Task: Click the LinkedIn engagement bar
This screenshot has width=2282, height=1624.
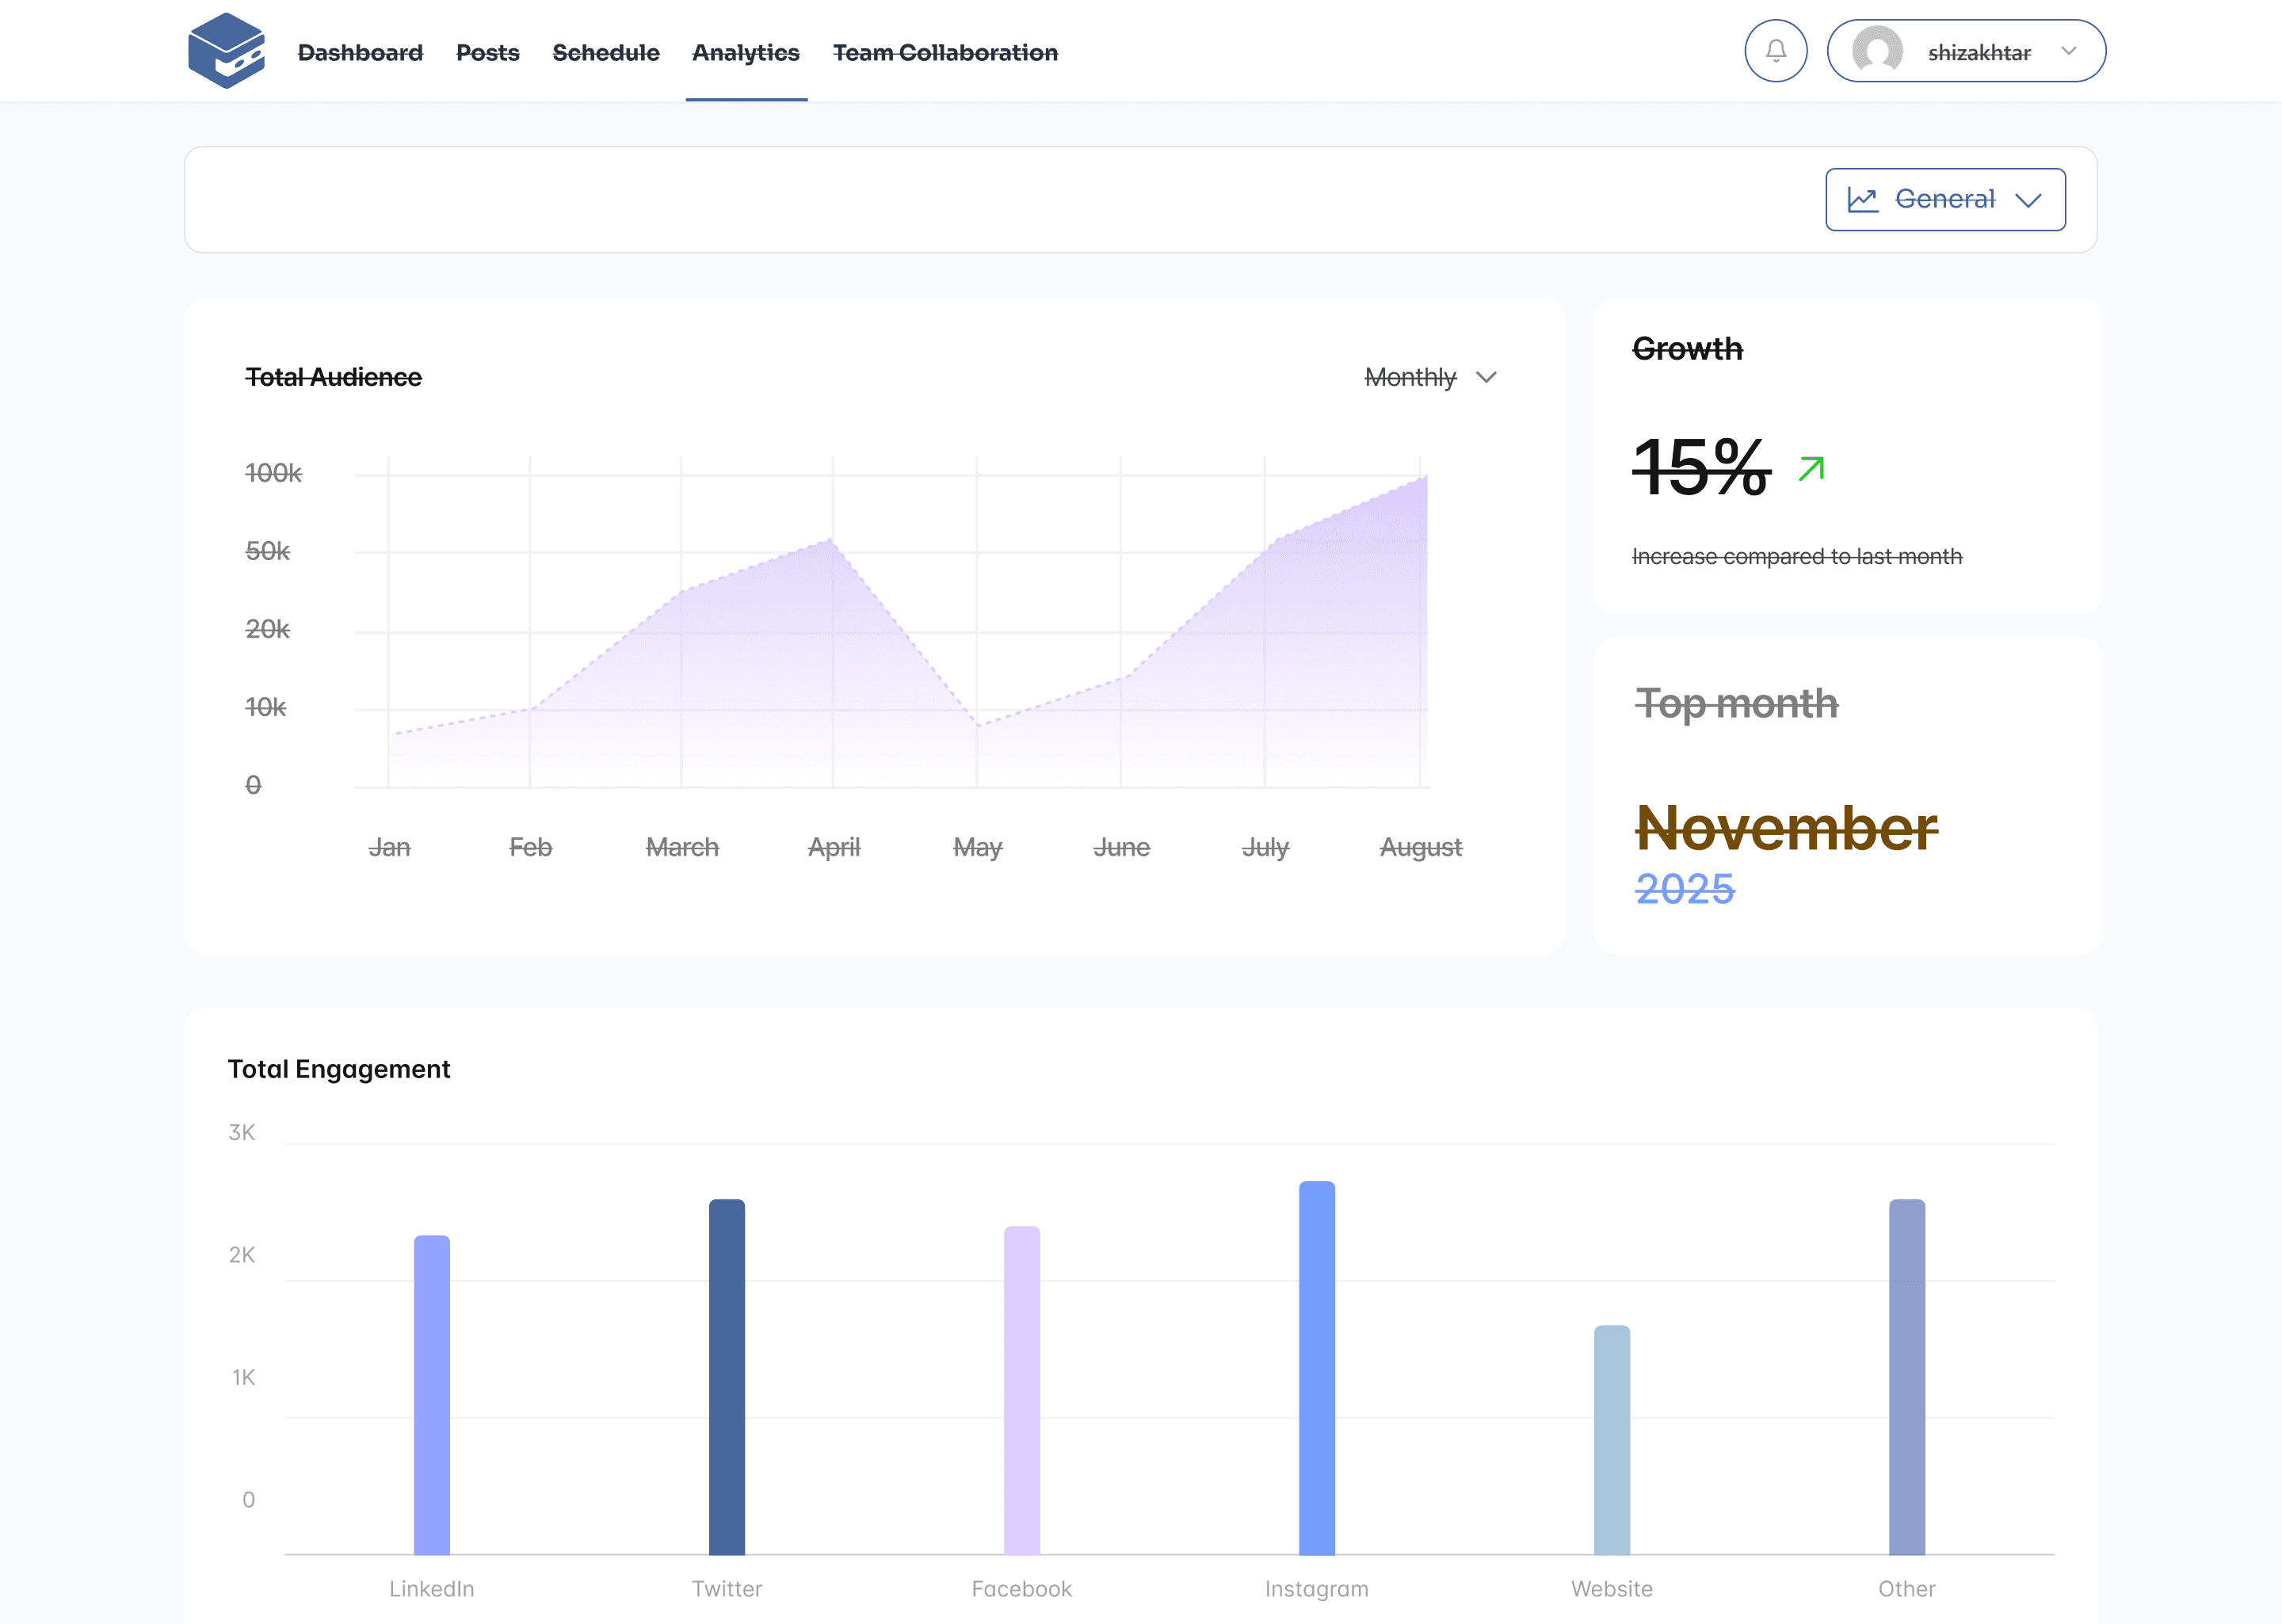Action: tap(431, 1394)
